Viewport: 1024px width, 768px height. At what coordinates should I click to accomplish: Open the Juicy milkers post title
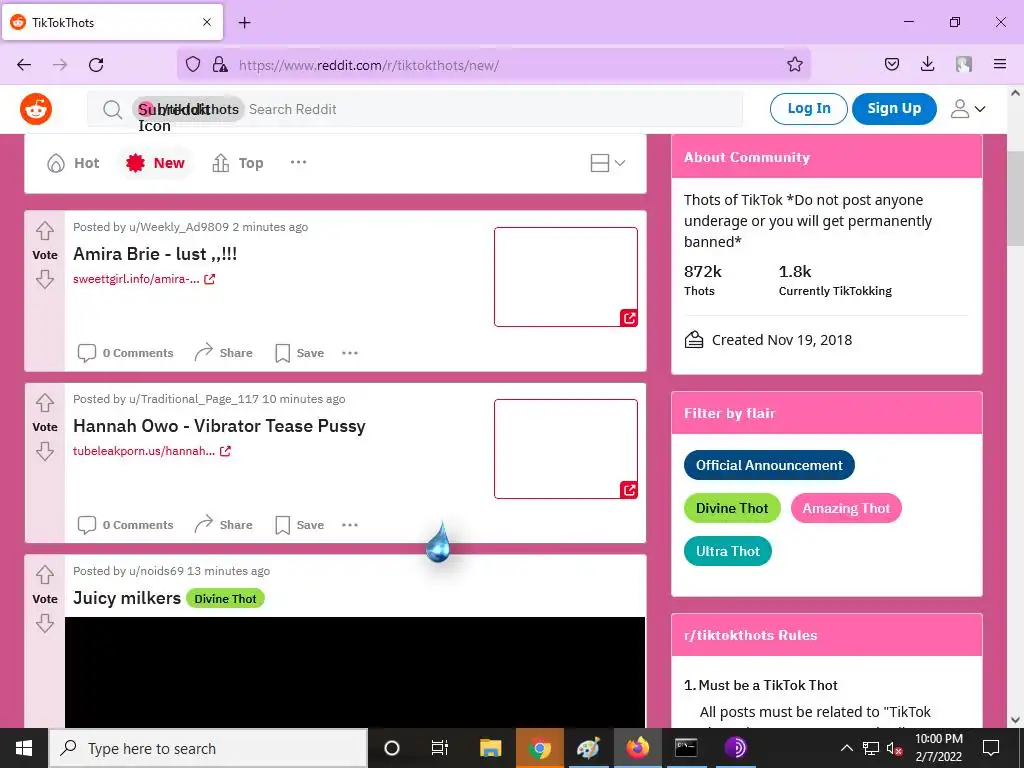coord(127,598)
